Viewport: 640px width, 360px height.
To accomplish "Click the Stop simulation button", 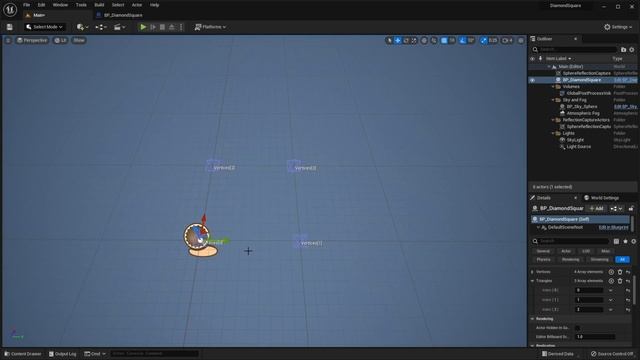I will (x=162, y=27).
